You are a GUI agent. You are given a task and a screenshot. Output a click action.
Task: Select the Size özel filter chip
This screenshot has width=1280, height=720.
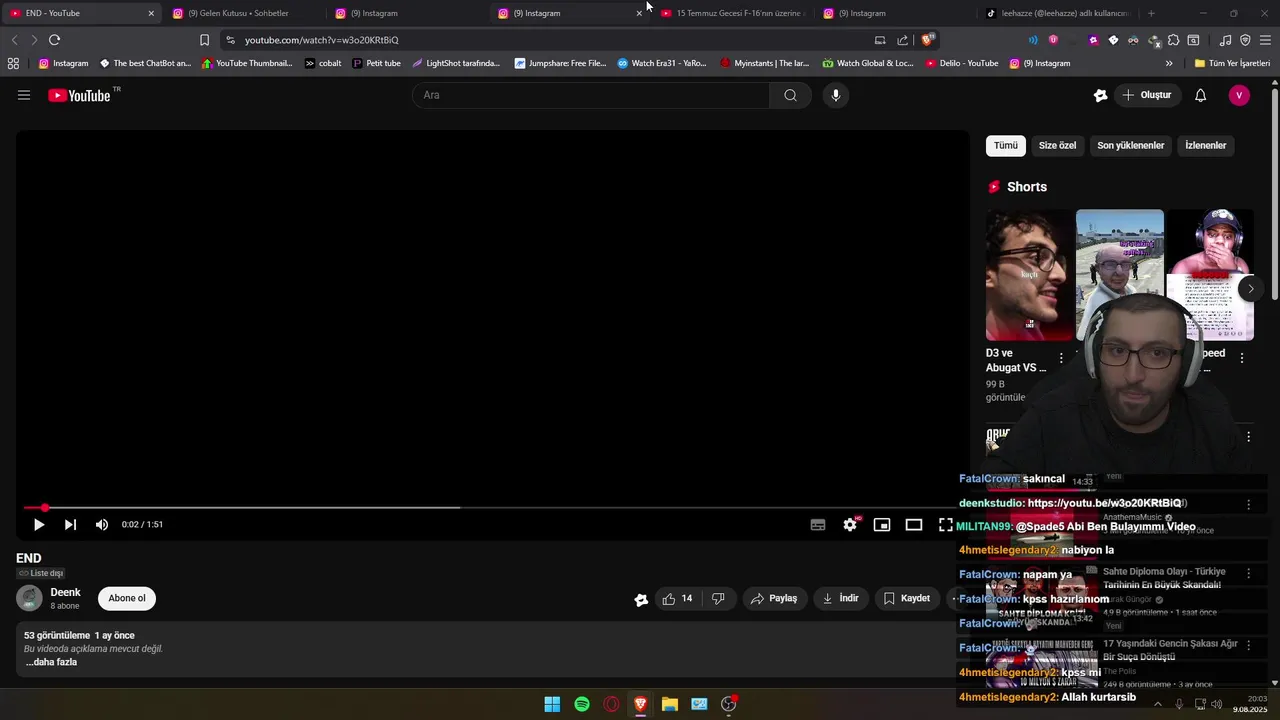click(x=1057, y=145)
